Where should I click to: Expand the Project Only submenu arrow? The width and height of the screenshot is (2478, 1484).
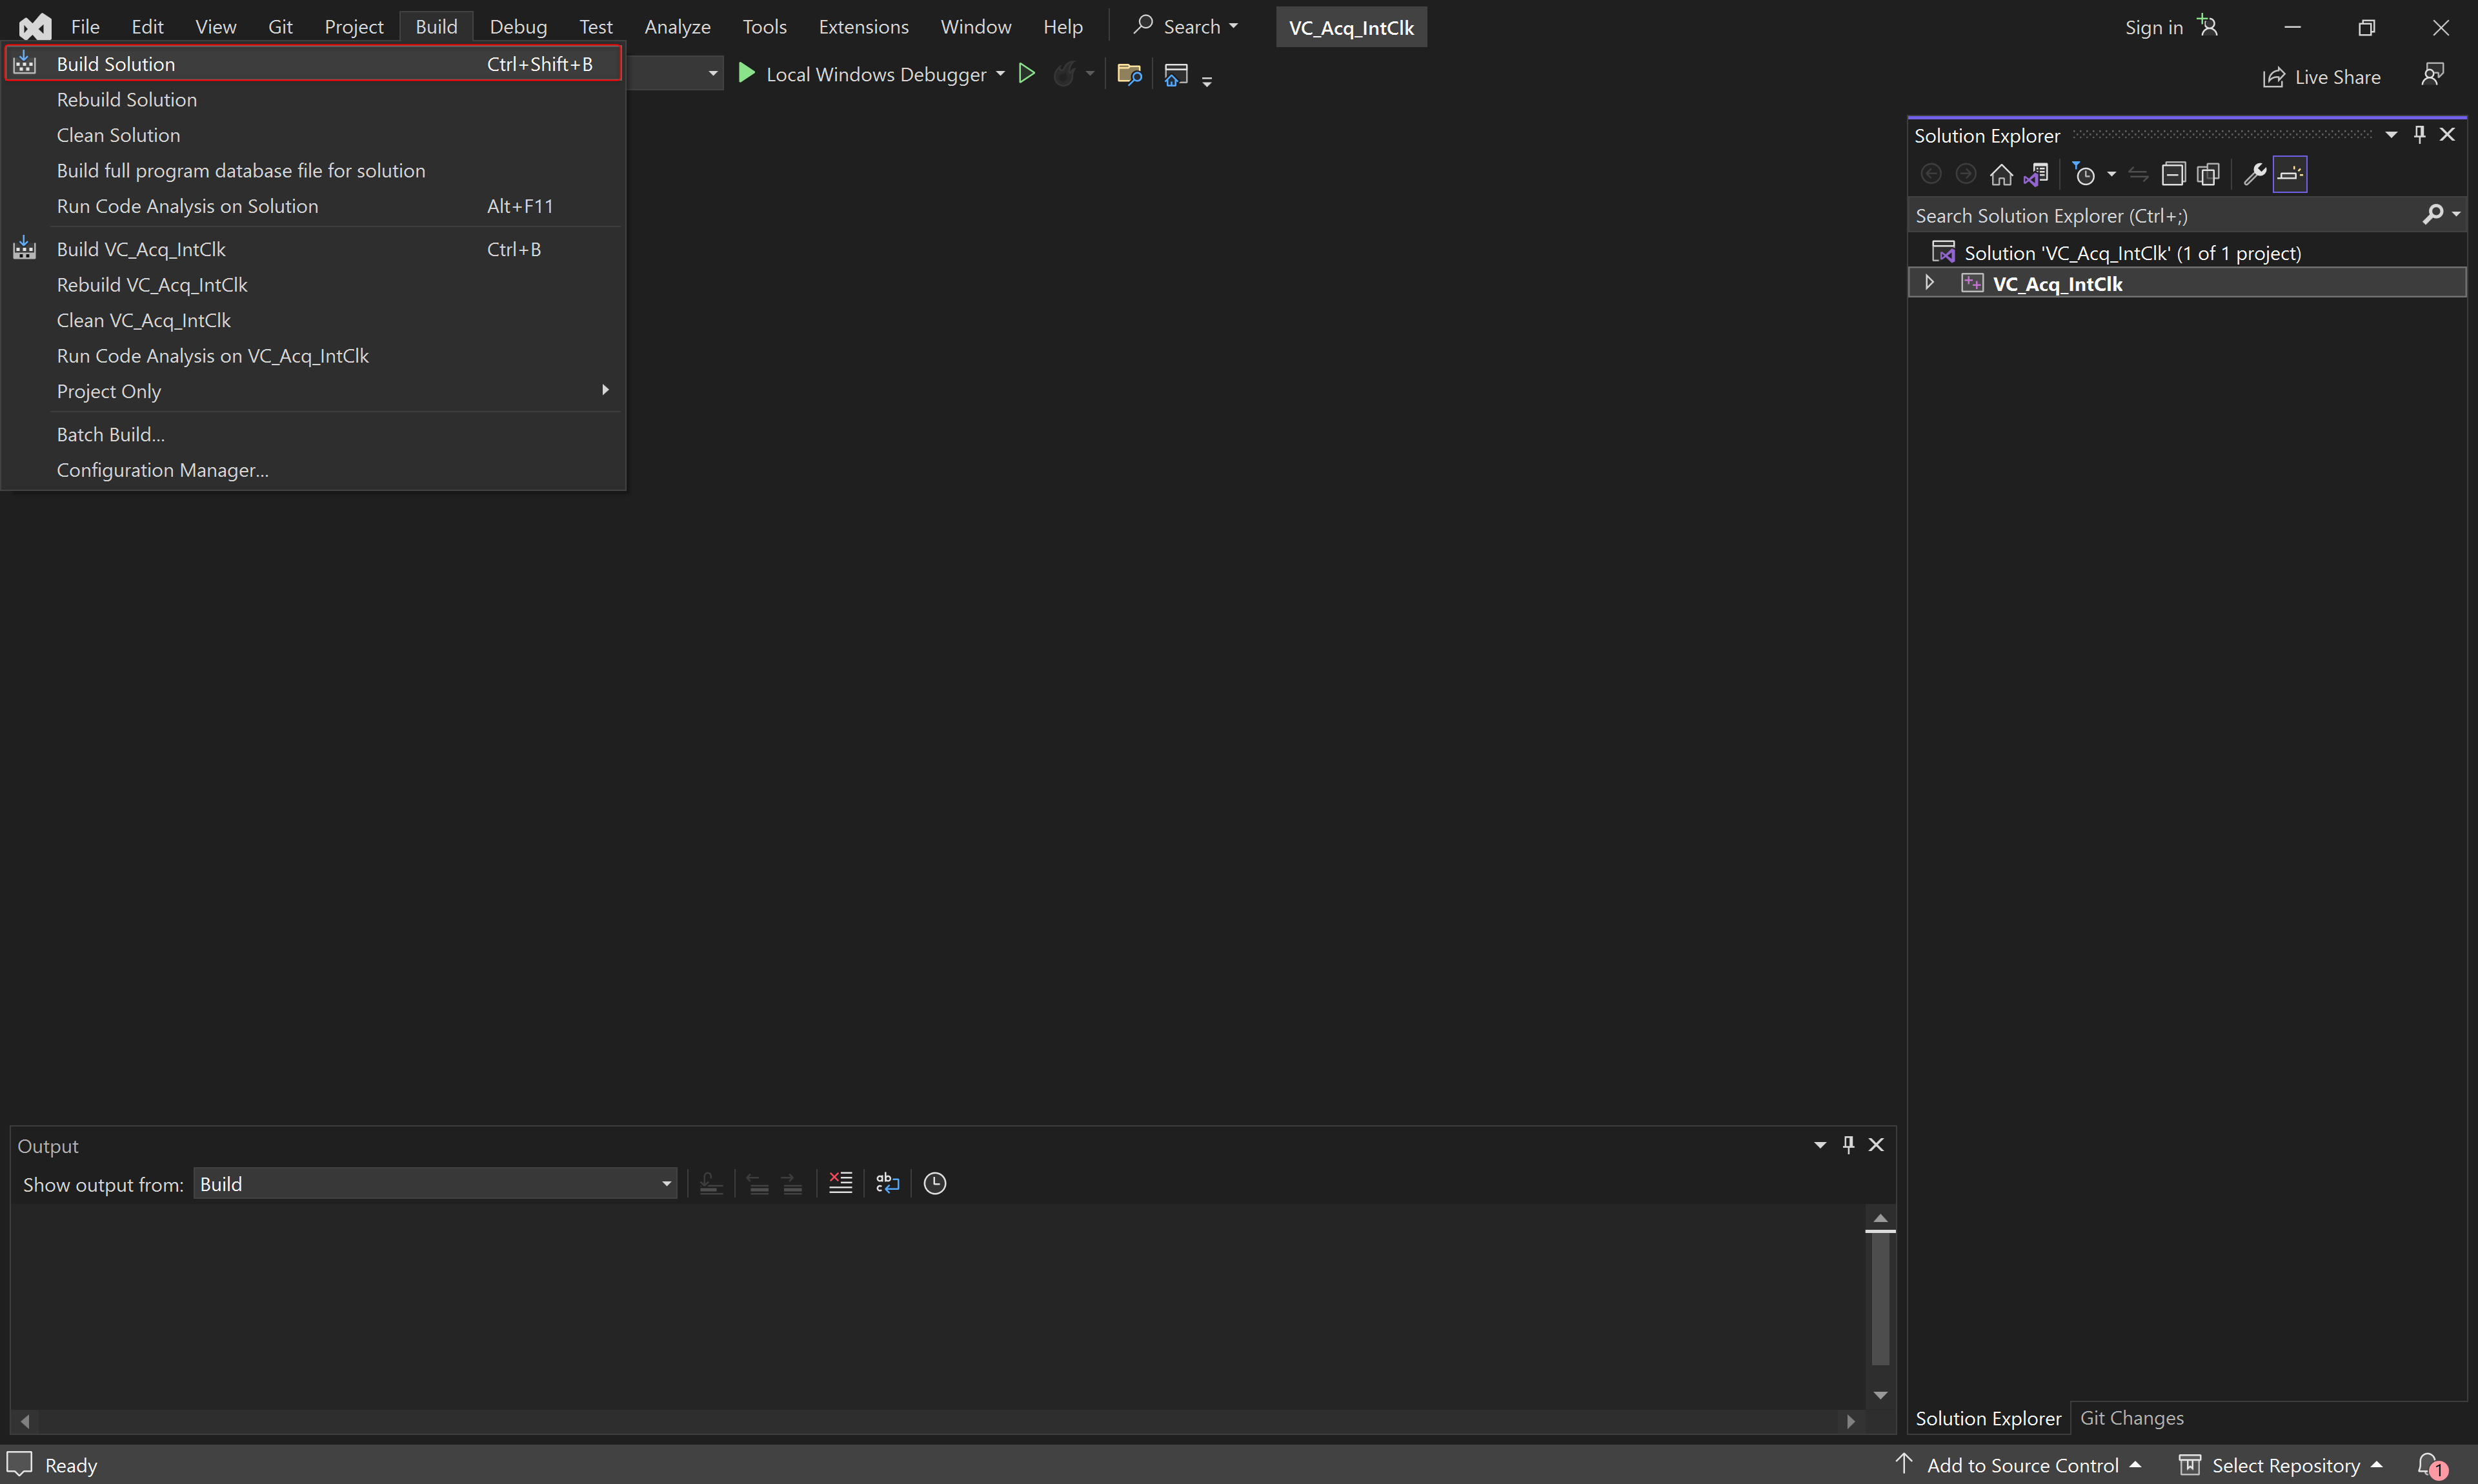[606, 390]
